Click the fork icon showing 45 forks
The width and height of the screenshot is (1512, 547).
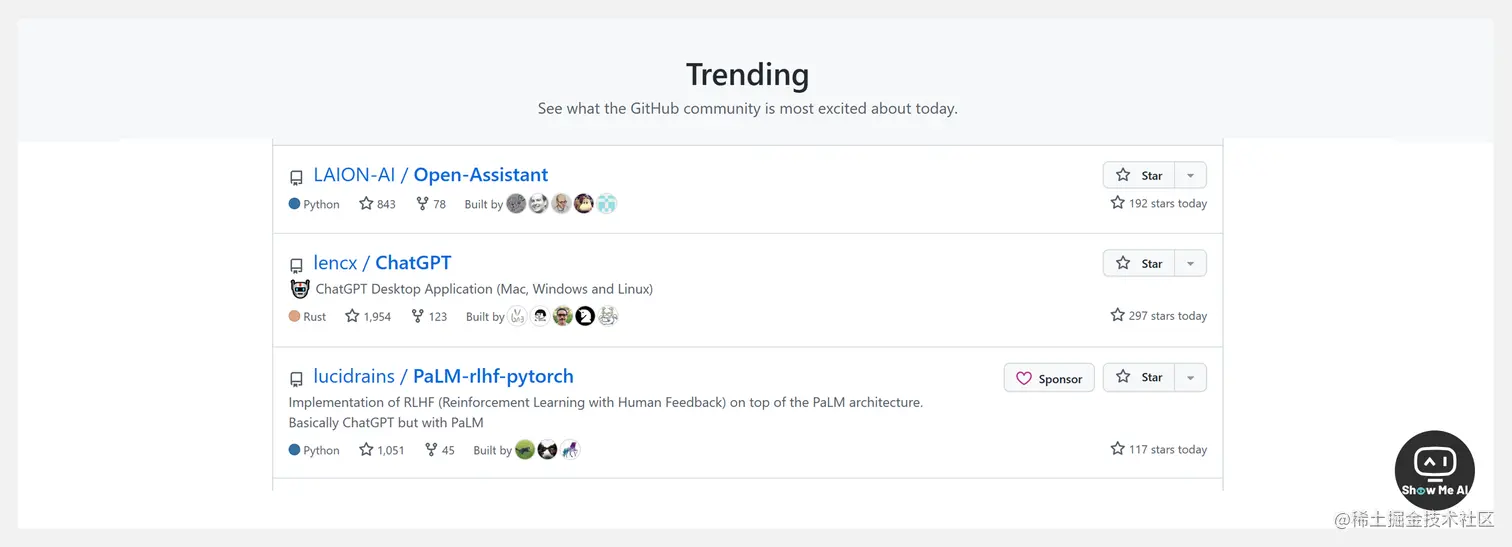(x=431, y=450)
